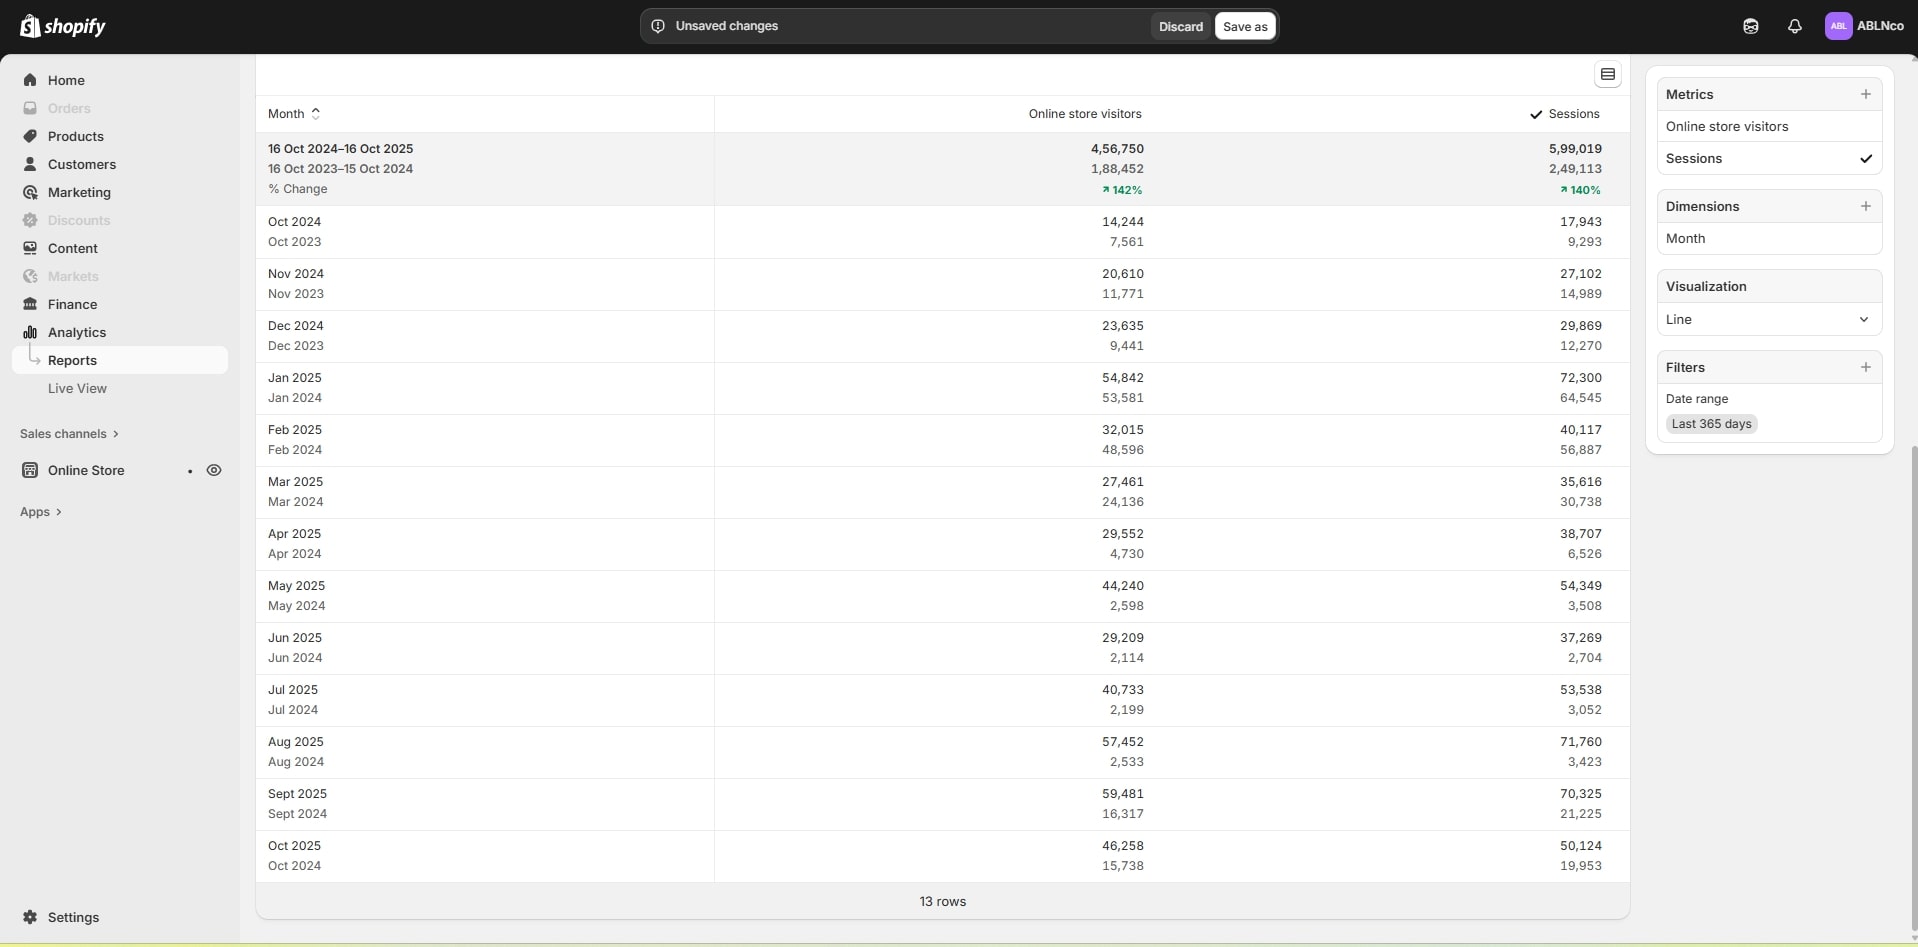
Task: Click the ABLNco account avatar
Action: pos(1838,27)
